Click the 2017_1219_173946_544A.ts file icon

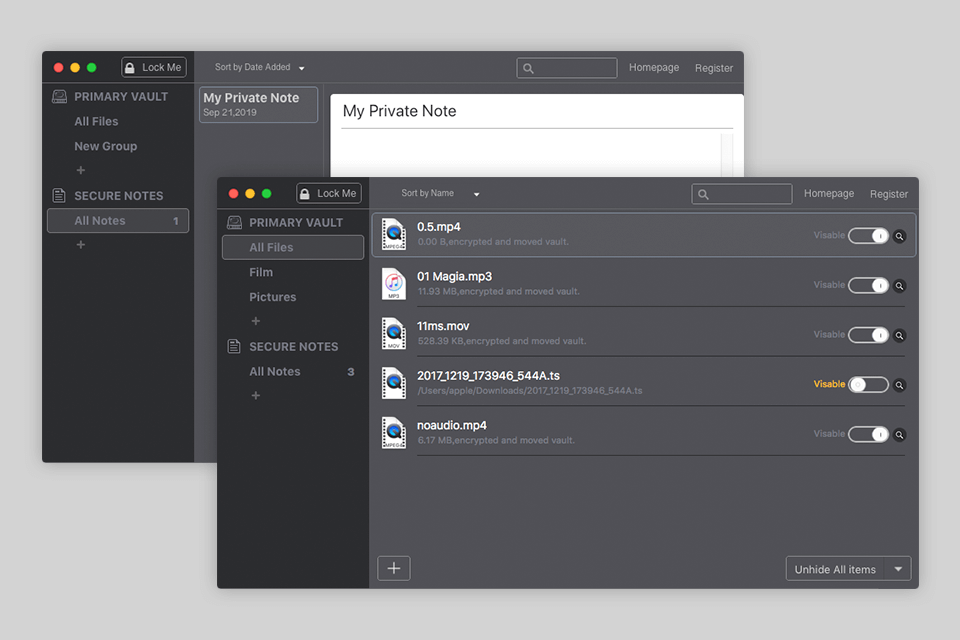coord(394,383)
